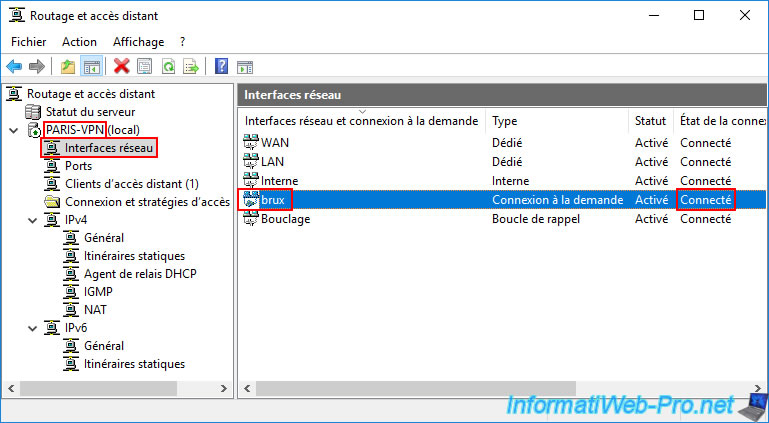Sort list by the Statut column header

click(x=650, y=121)
